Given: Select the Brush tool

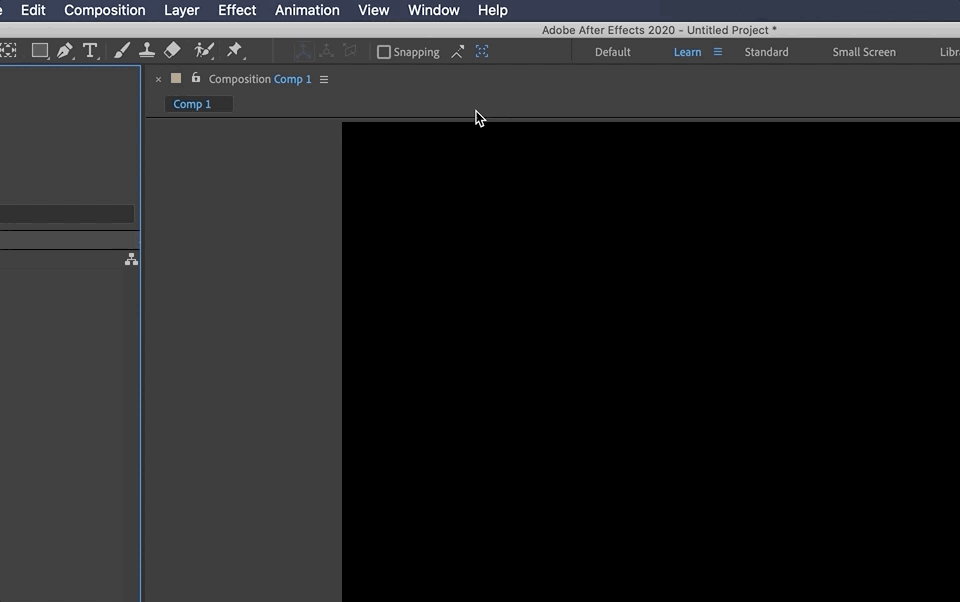Looking at the screenshot, I should [x=122, y=50].
